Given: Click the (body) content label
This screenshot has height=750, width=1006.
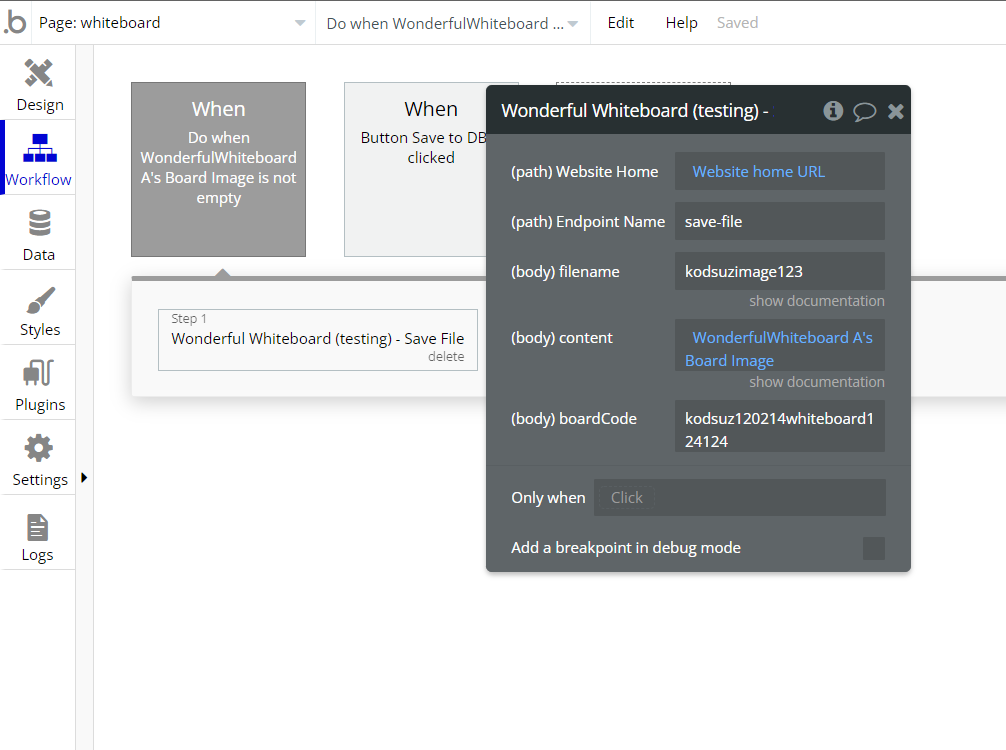Looking at the screenshot, I should (561, 338).
